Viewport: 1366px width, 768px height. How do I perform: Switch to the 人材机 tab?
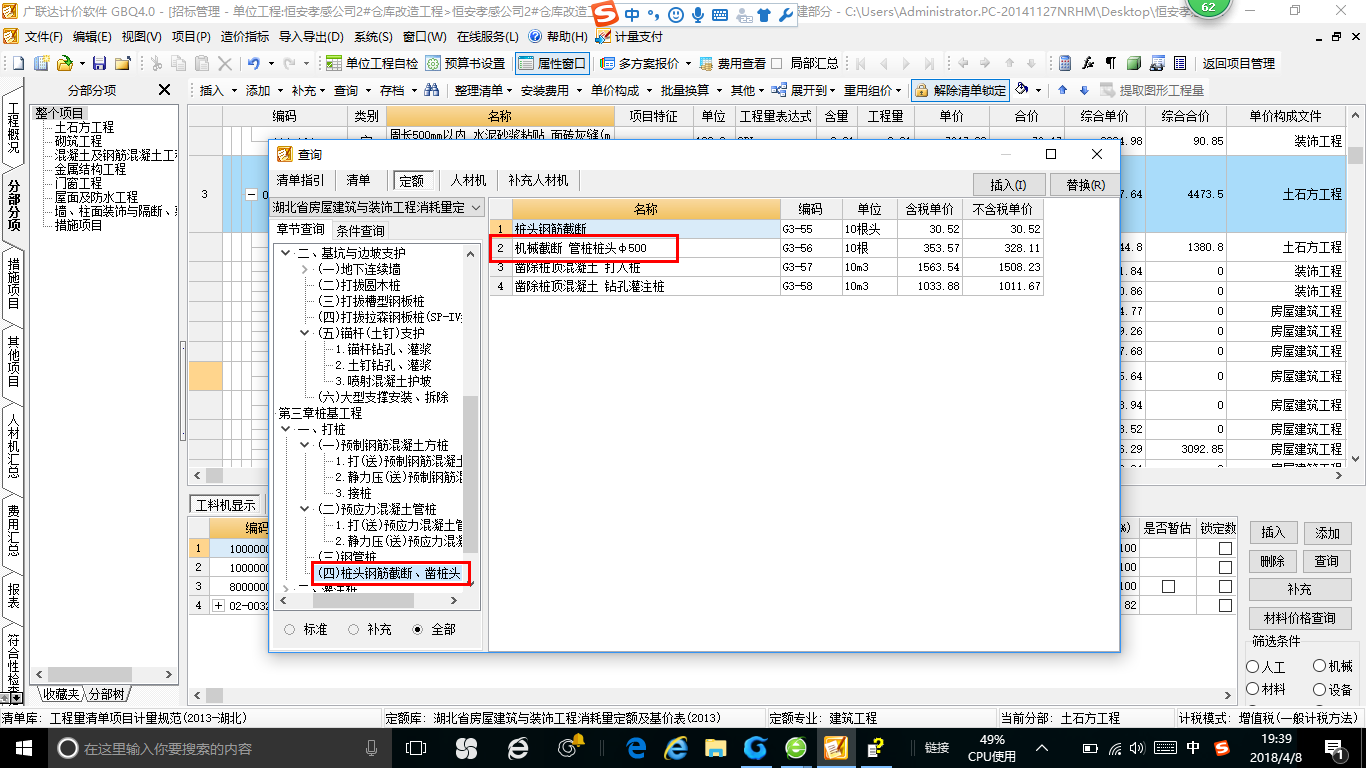pyautogui.click(x=468, y=180)
